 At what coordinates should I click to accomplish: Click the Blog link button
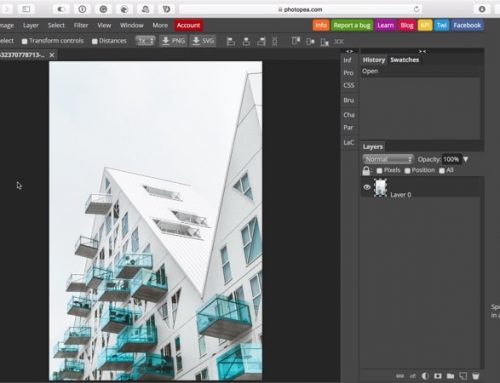407,25
